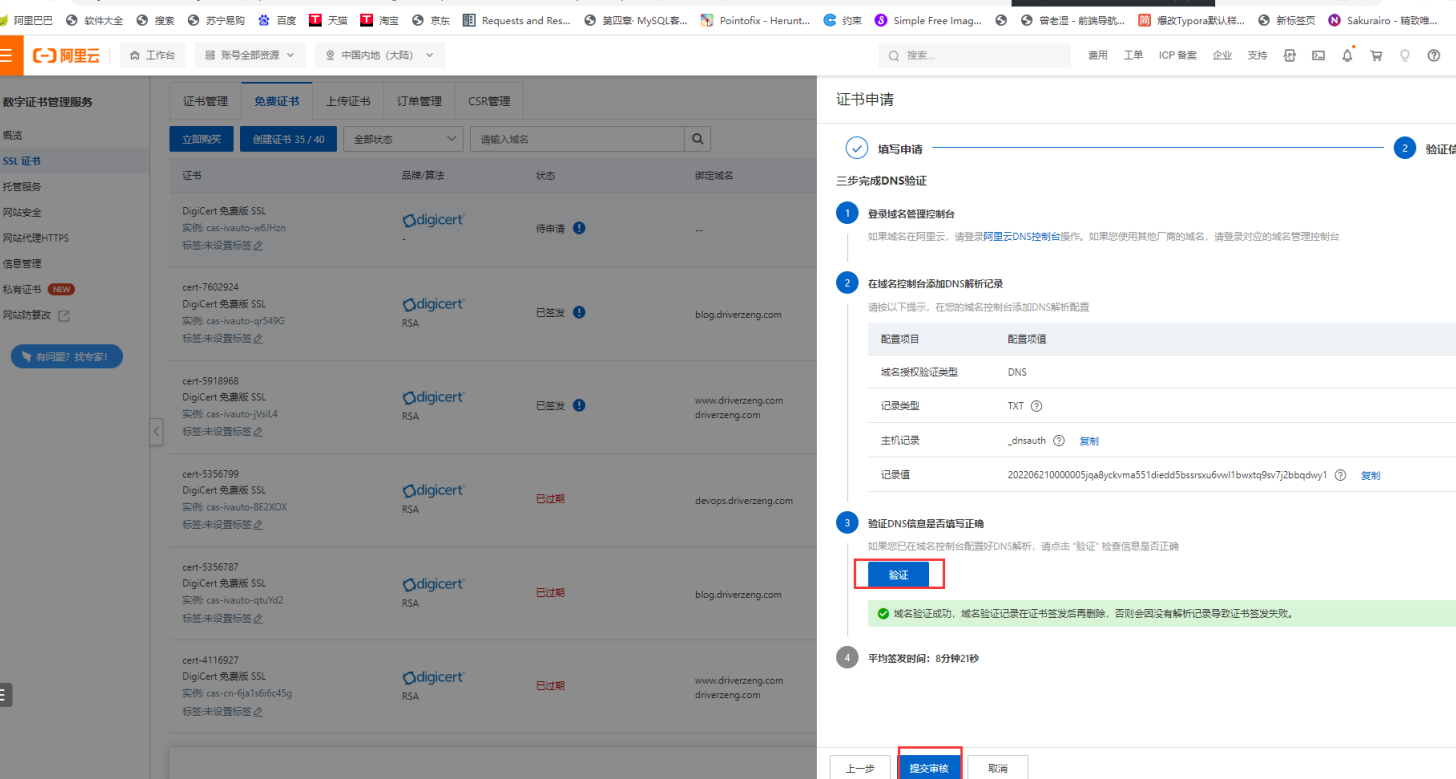Image resolution: width=1456 pixels, height=779 pixels.
Task: Switch to CSR管理 tab
Action: pyautogui.click(x=489, y=101)
